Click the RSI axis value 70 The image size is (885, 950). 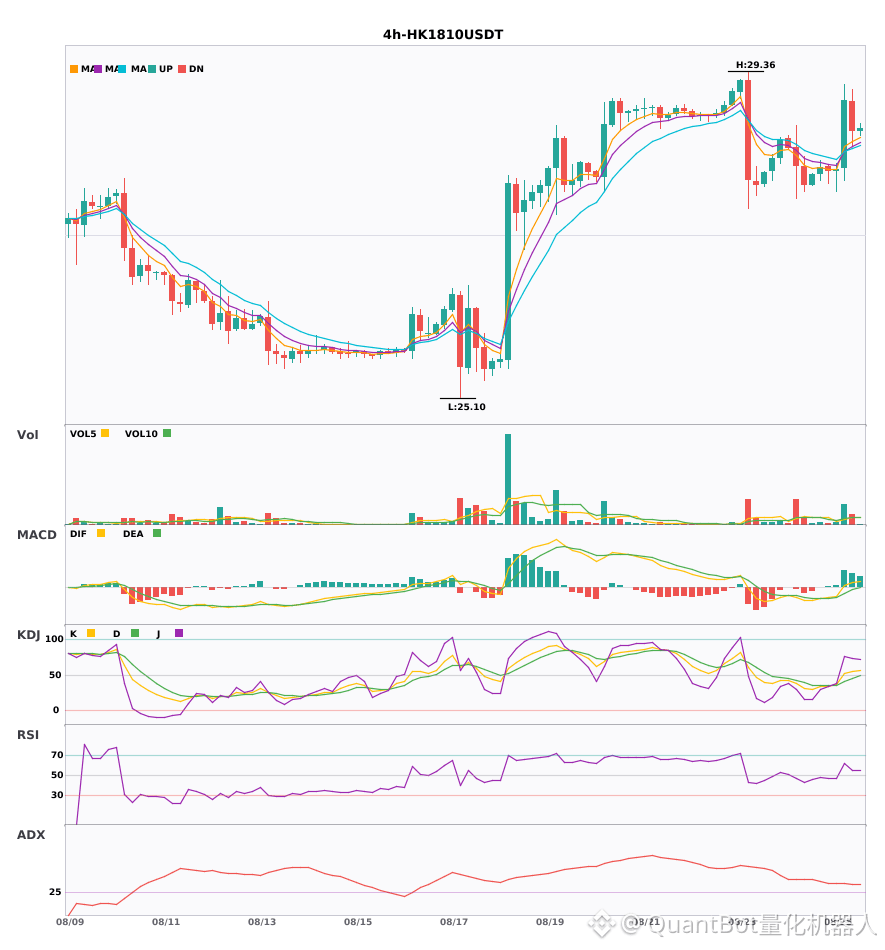coord(57,755)
